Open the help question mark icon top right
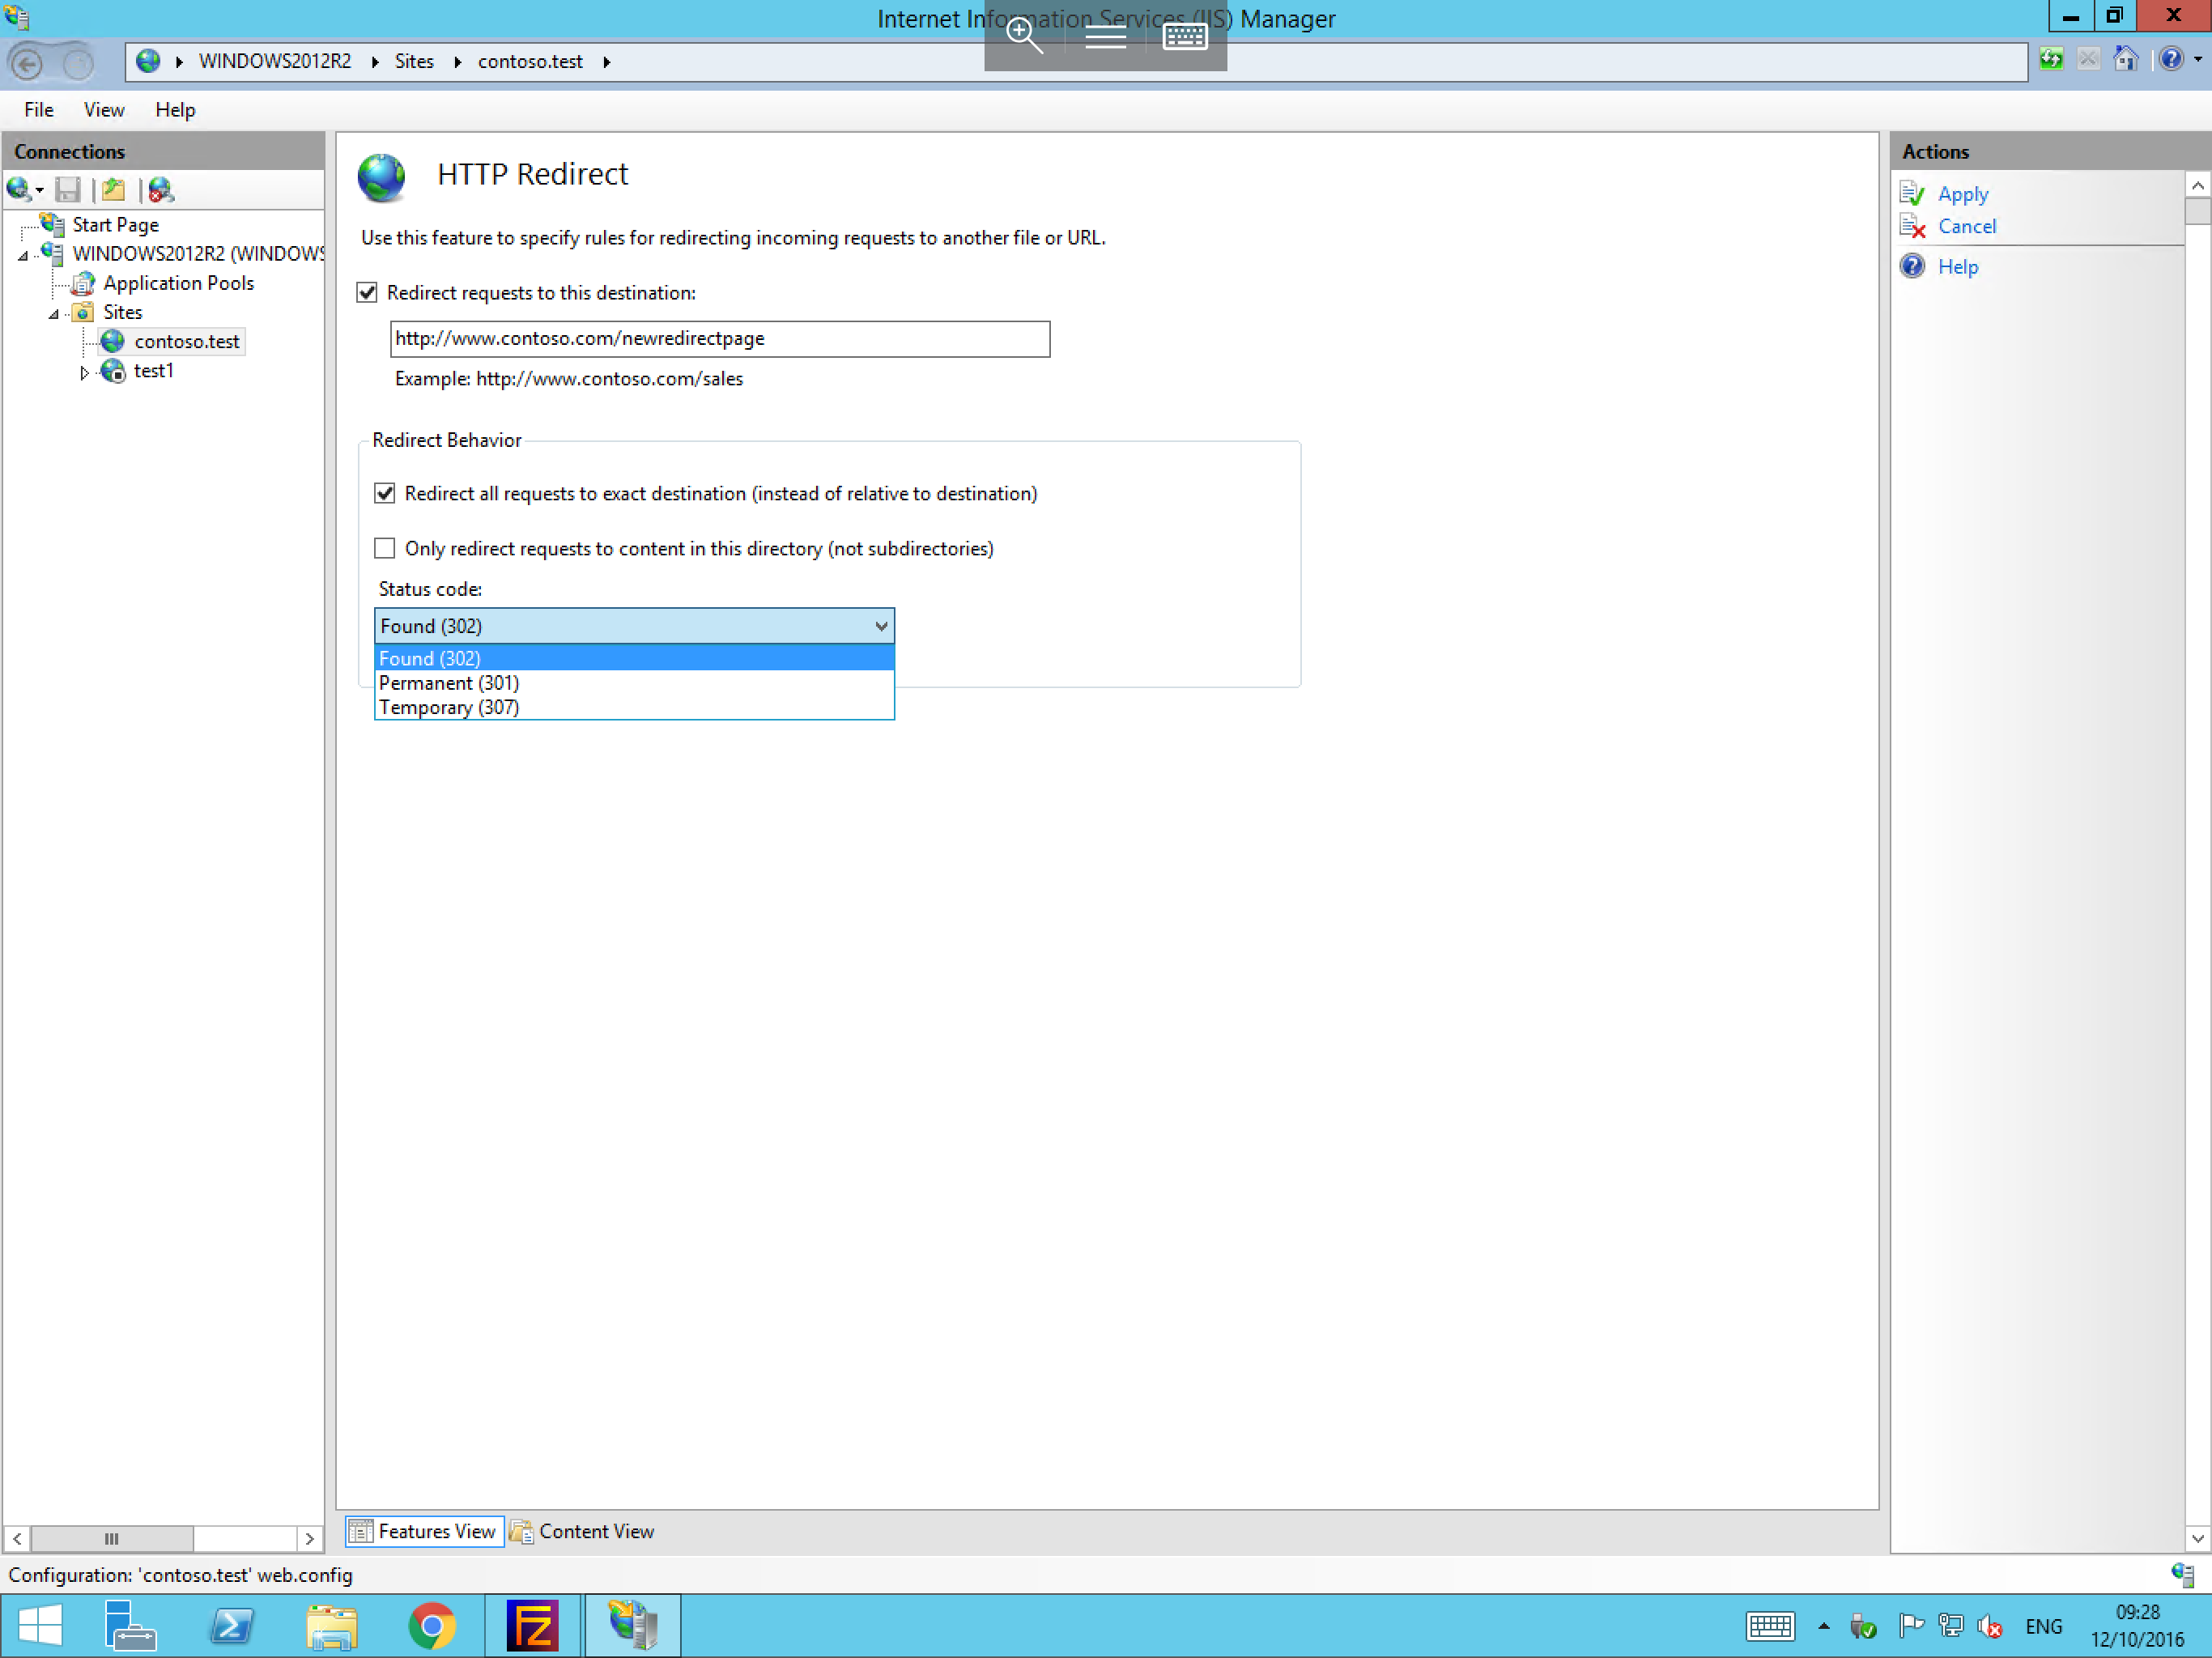This screenshot has width=2212, height=1658. (2171, 60)
